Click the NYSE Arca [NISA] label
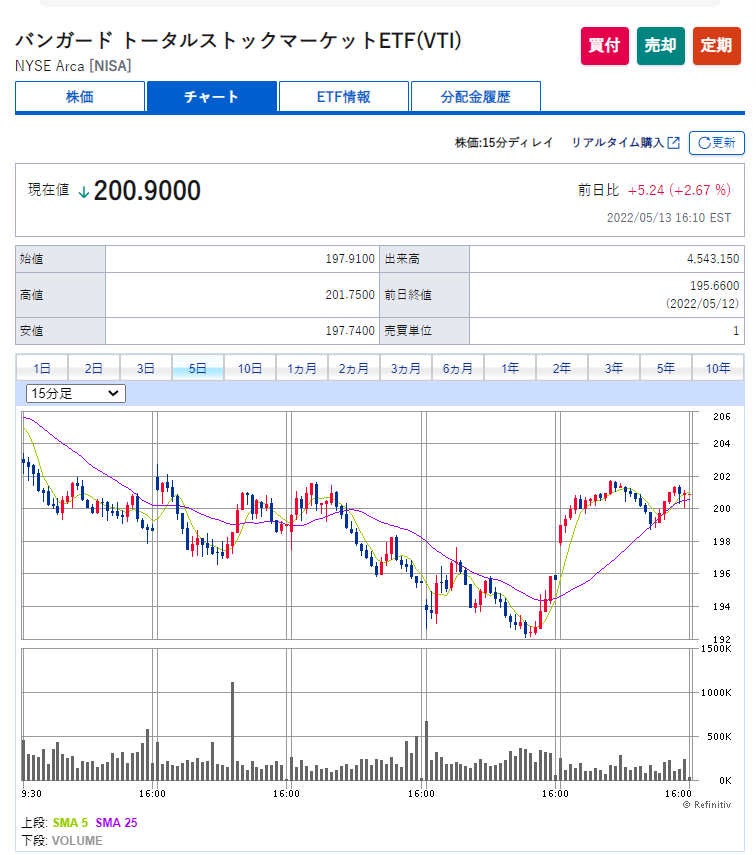756x855 pixels. 73,66
